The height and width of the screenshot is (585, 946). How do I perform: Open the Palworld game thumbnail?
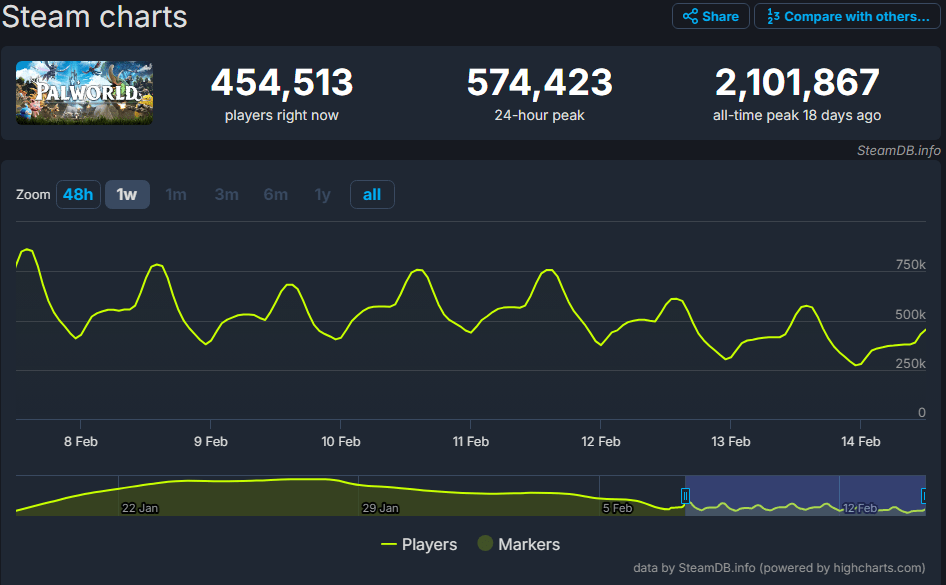pos(84,93)
